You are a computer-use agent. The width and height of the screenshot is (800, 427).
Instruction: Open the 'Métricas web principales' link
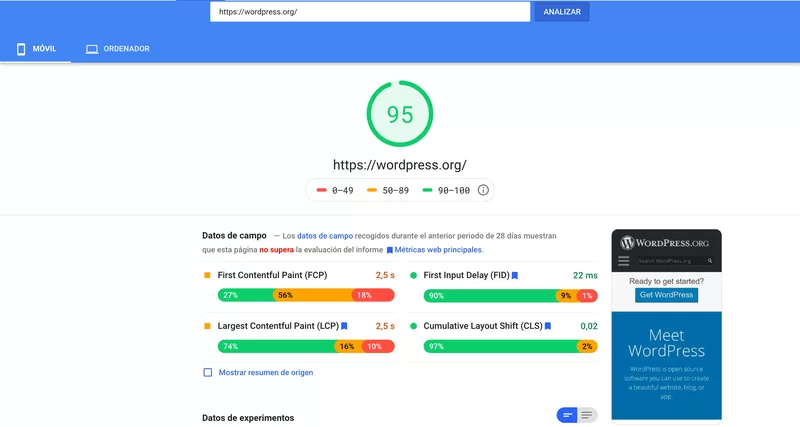pos(439,249)
